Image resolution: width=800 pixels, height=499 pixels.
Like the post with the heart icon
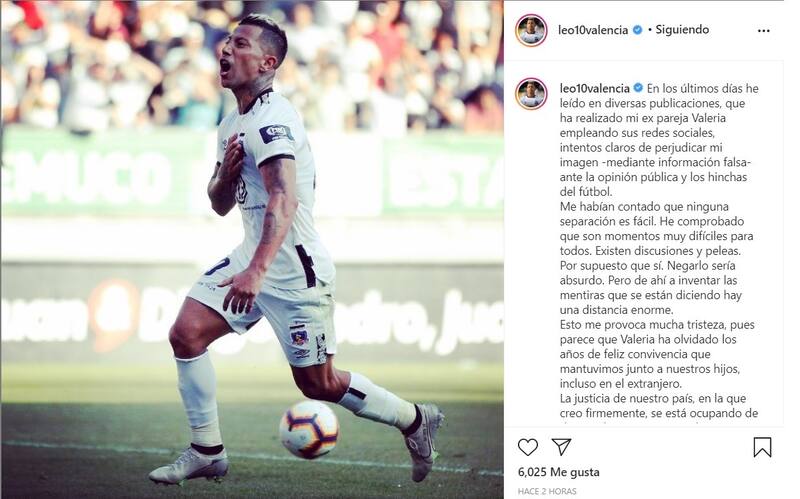click(x=528, y=447)
